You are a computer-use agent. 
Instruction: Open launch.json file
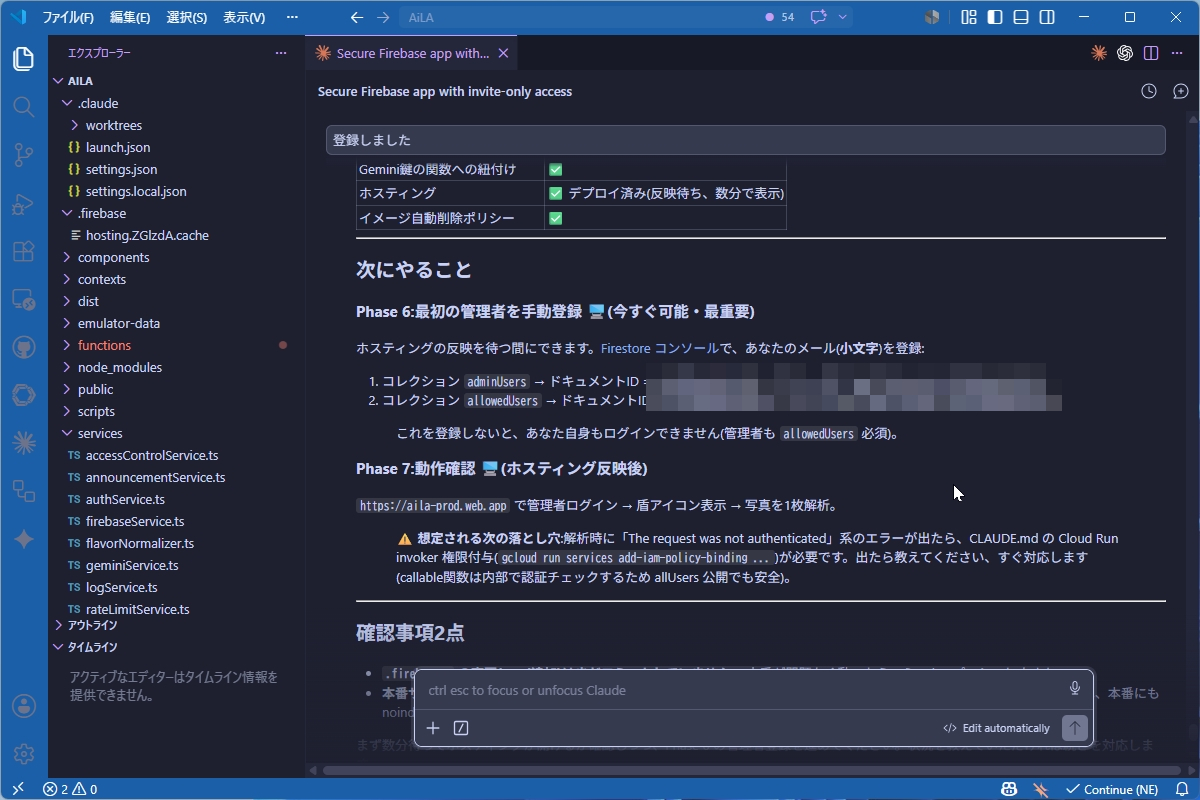pos(177,147)
